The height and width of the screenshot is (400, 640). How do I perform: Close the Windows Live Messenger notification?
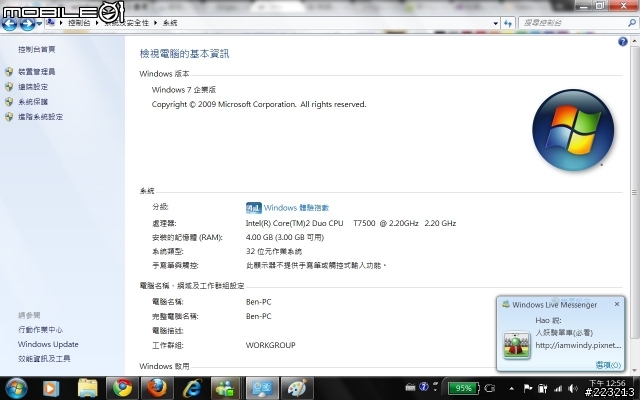click(x=617, y=304)
